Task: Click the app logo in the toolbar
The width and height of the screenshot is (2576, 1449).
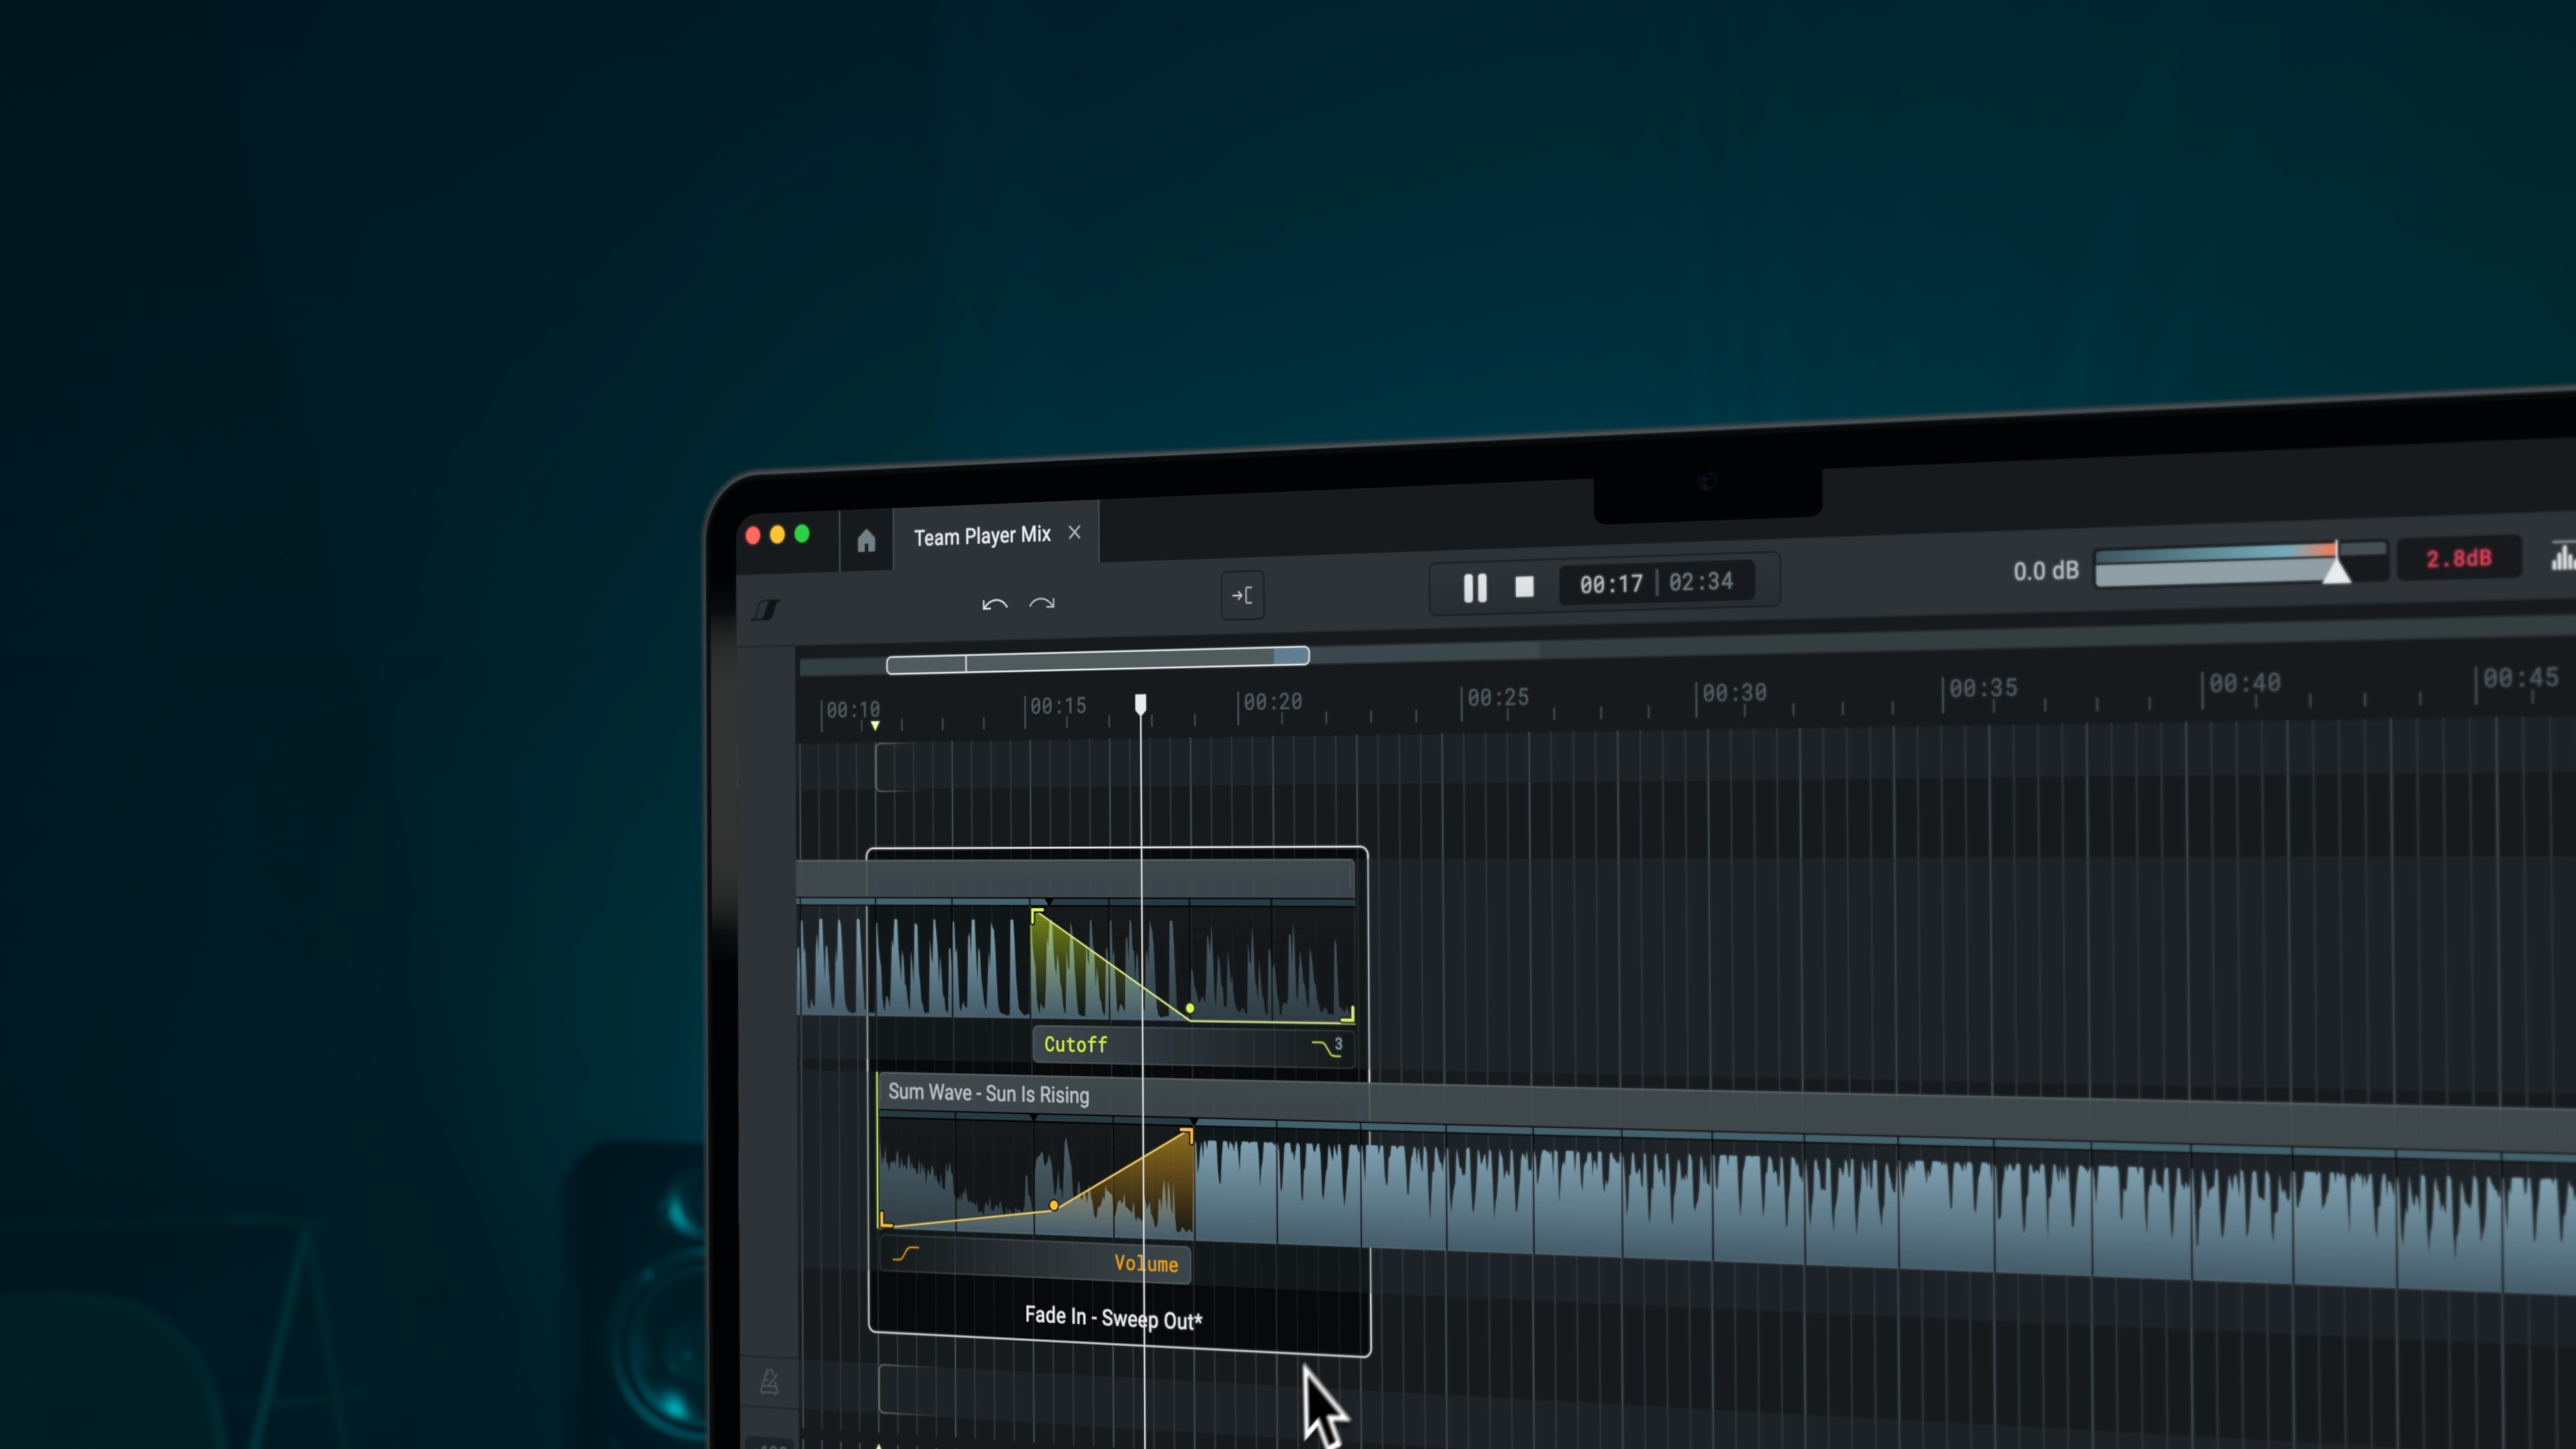Action: pos(766,609)
